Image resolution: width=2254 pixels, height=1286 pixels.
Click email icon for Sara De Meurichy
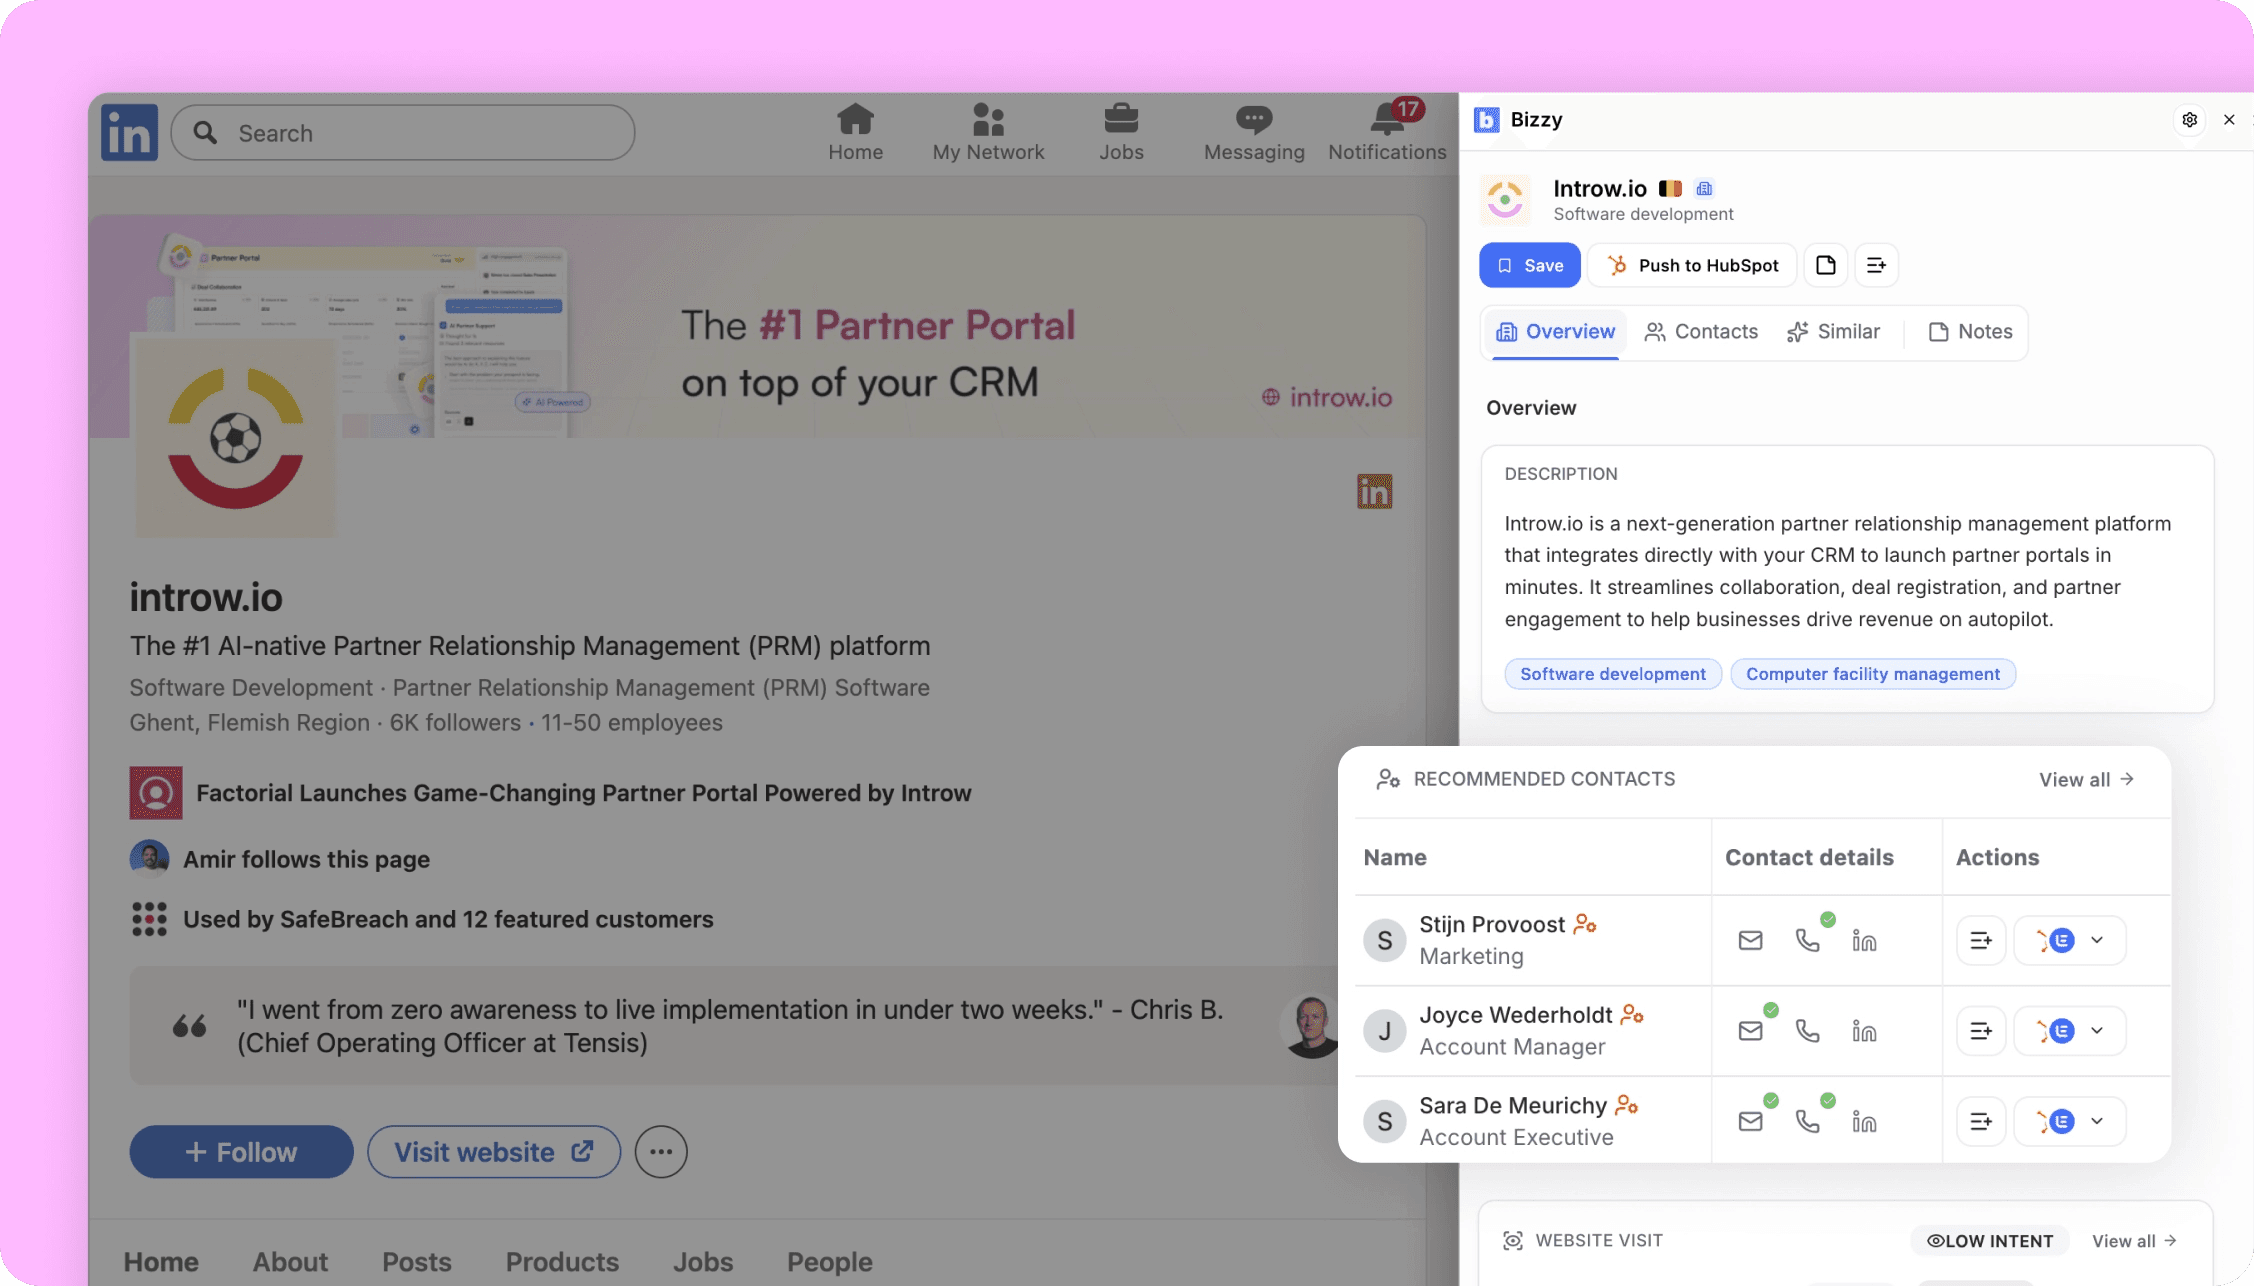coord(1750,1121)
